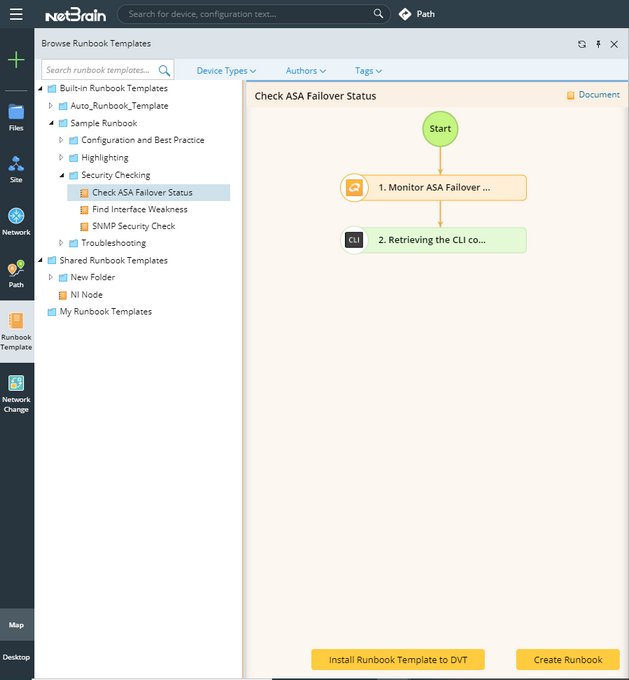Screen dimensions: 629x680
Task: Expand the Troubleshooting folder
Action: (61, 242)
